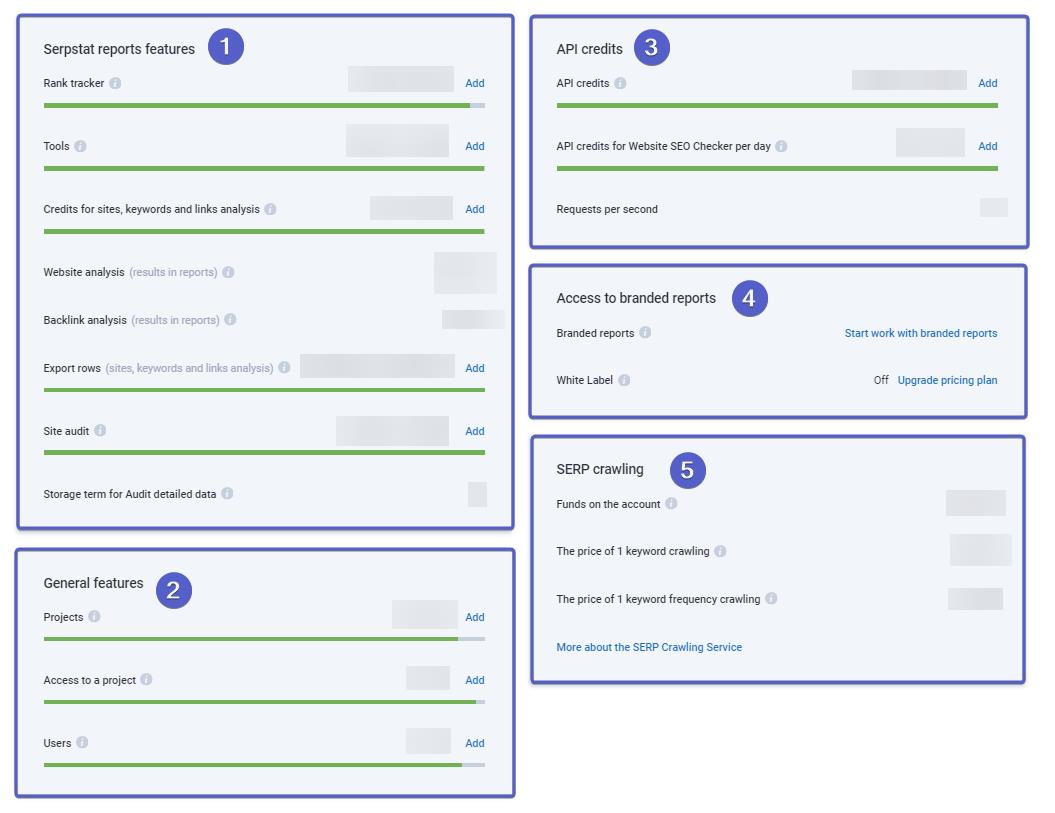Viewport: 1055px width, 813px height.
Task: Click the 'Requests per second' label
Action: [607, 209]
